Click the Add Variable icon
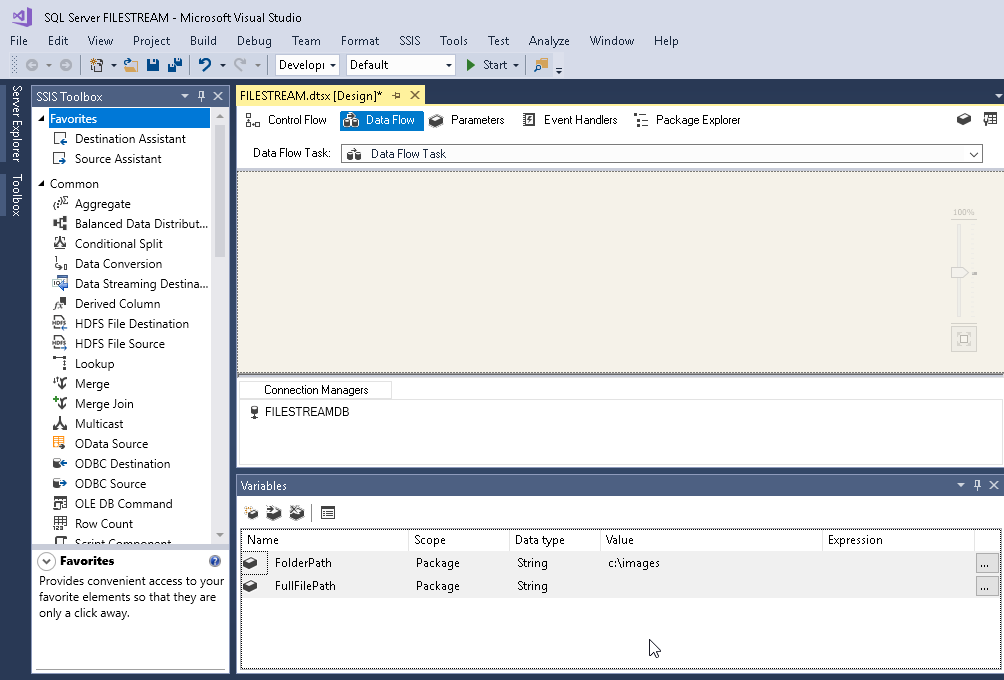 click(x=252, y=513)
